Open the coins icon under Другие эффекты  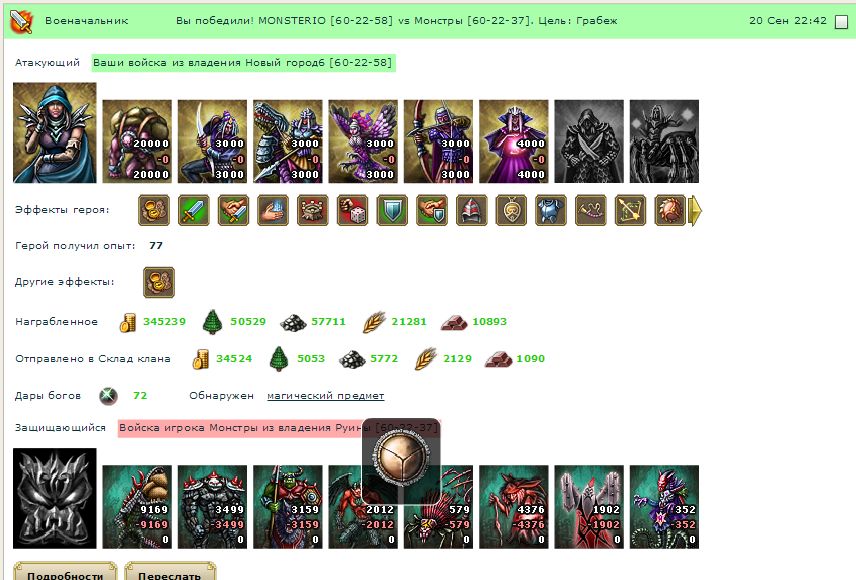pyautogui.click(x=159, y=282)
